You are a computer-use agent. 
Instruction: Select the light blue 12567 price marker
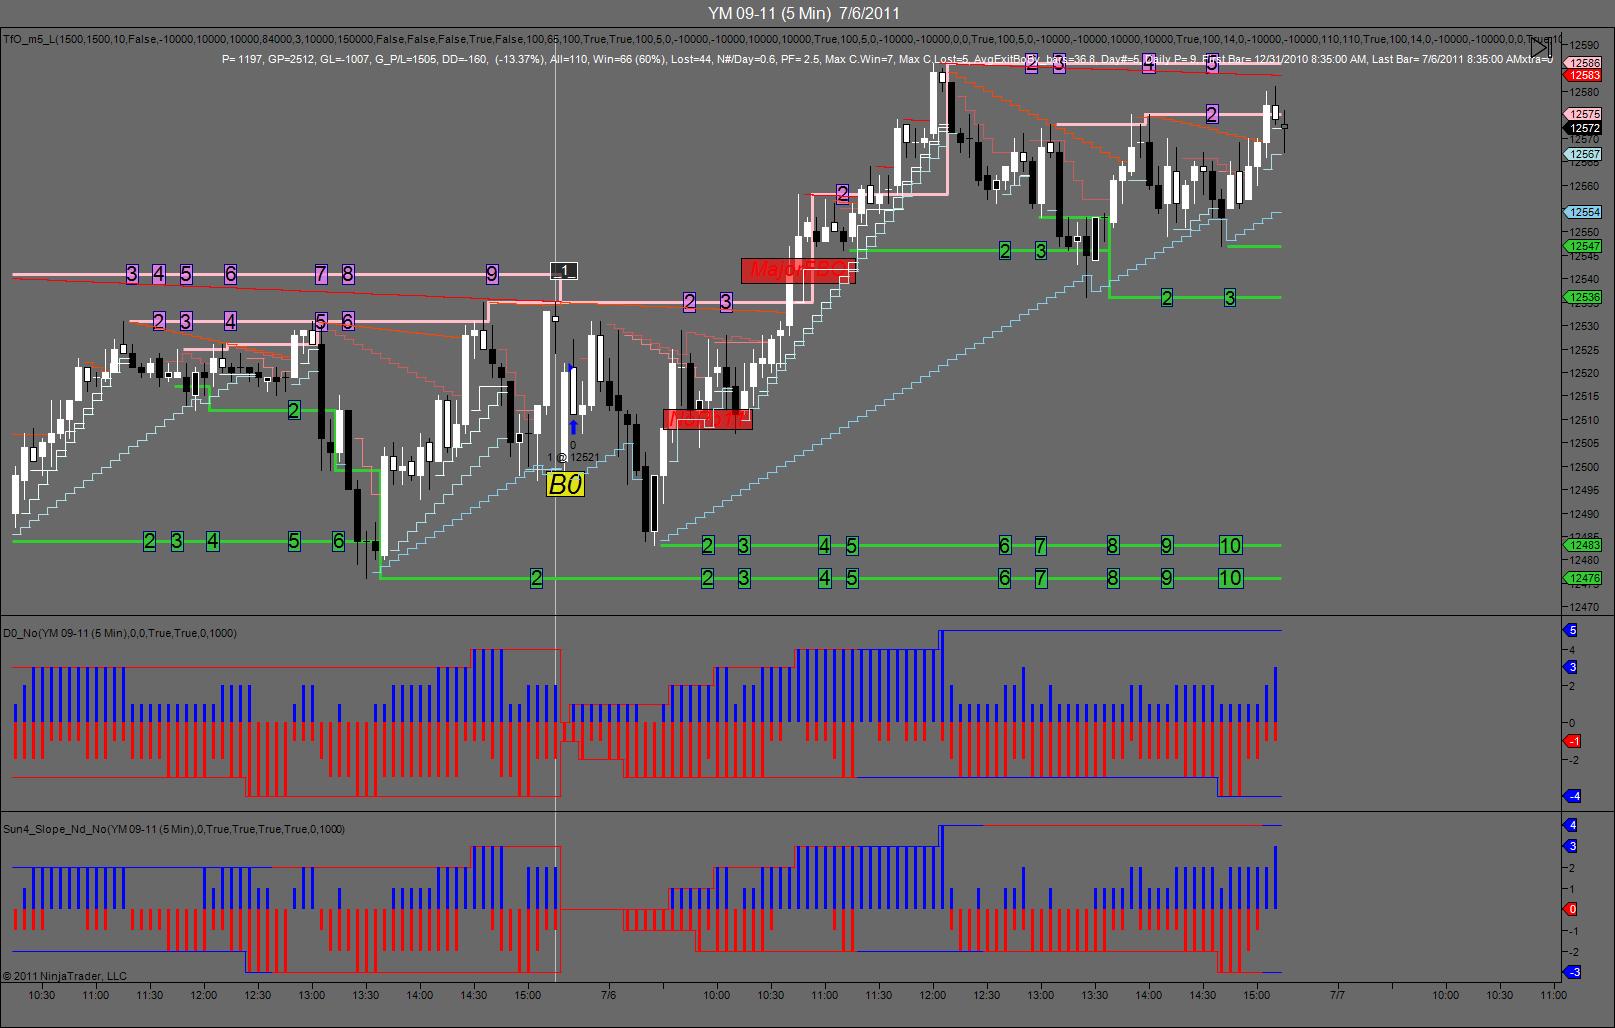point(1584,155)
